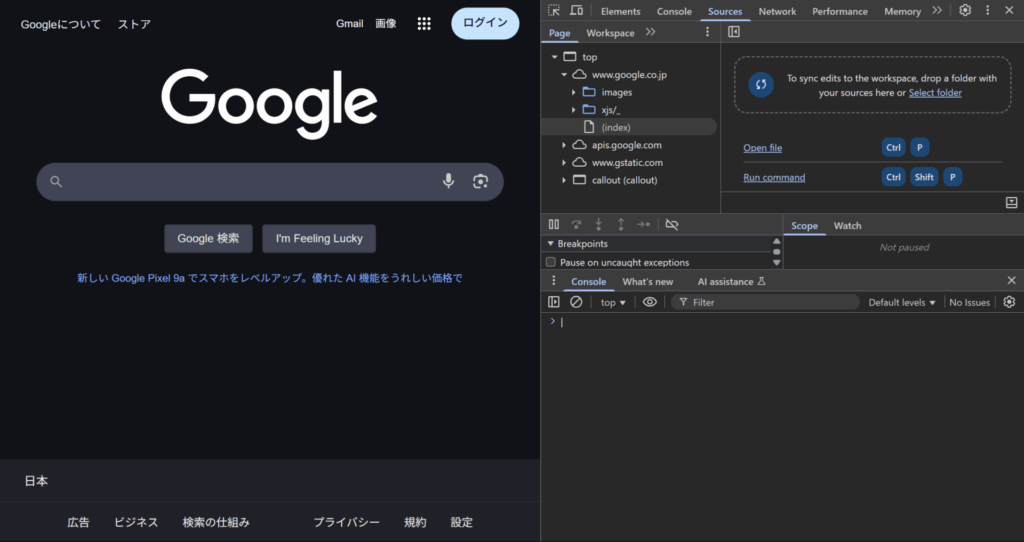This screenshot has height=542, width=1024.
Task: Hide the navigator sidebar toggle icon
Action: click(733, 32)
